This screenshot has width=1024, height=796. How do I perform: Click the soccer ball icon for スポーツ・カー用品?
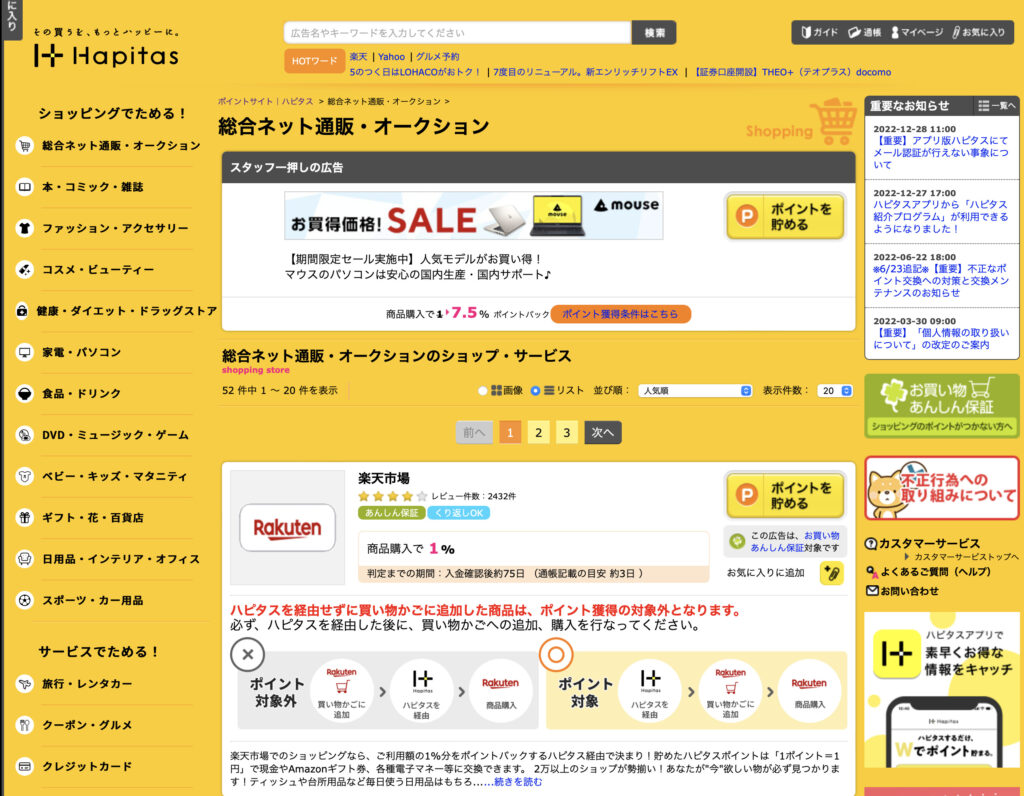[x=24, y=600]
